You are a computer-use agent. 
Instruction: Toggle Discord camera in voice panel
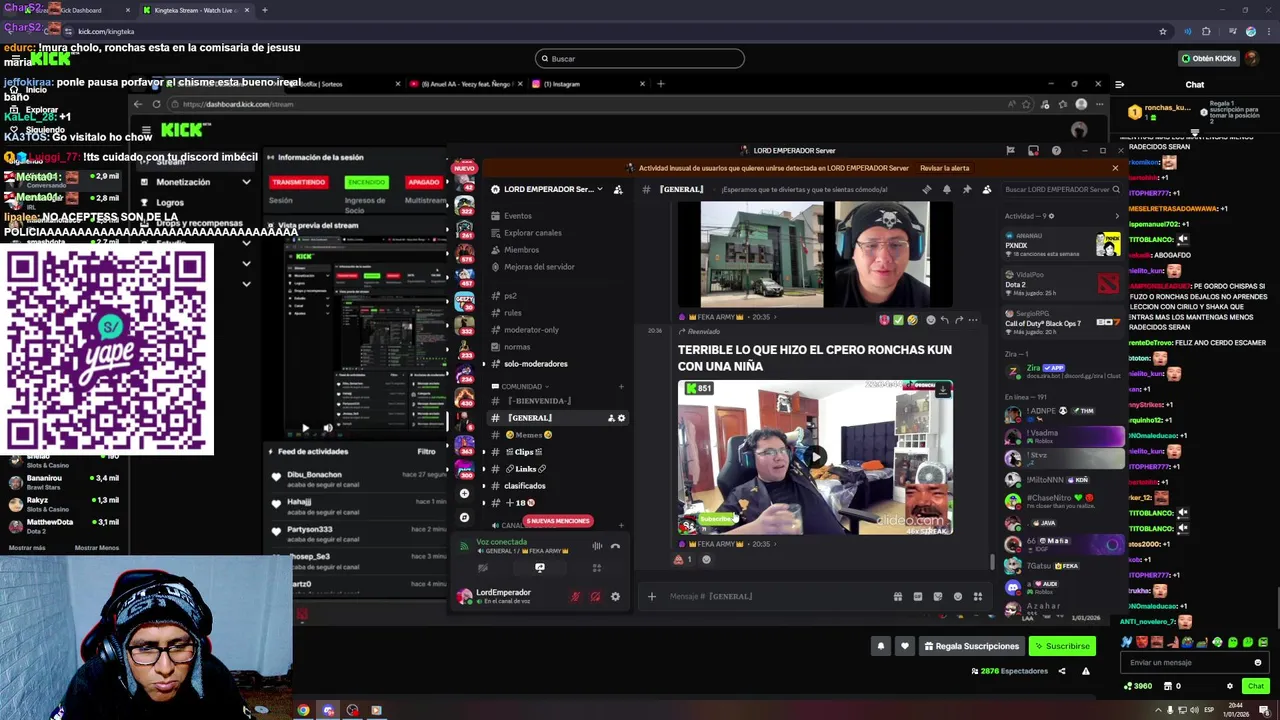[483, 568]
